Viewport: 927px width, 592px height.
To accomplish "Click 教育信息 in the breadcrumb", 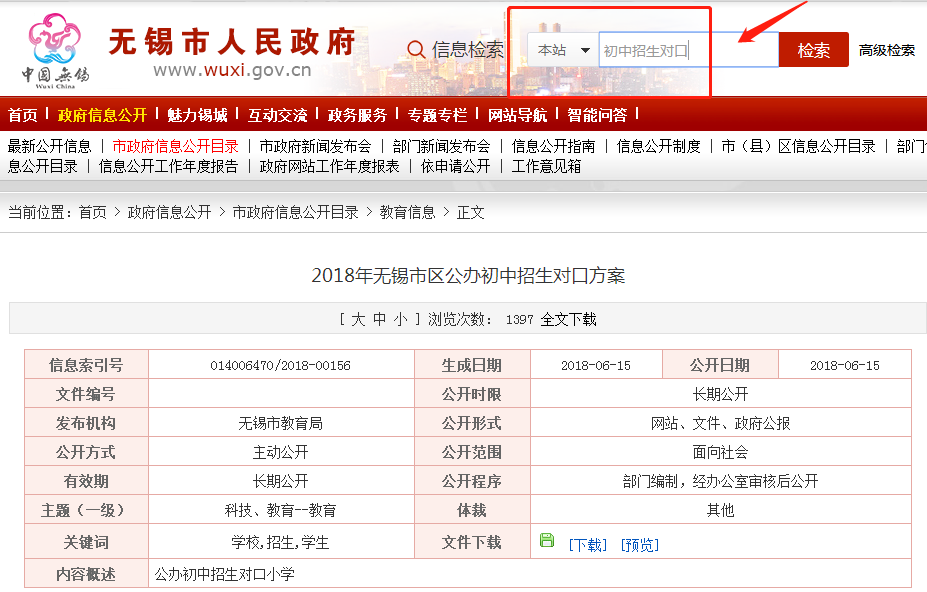I will [407, 212].
